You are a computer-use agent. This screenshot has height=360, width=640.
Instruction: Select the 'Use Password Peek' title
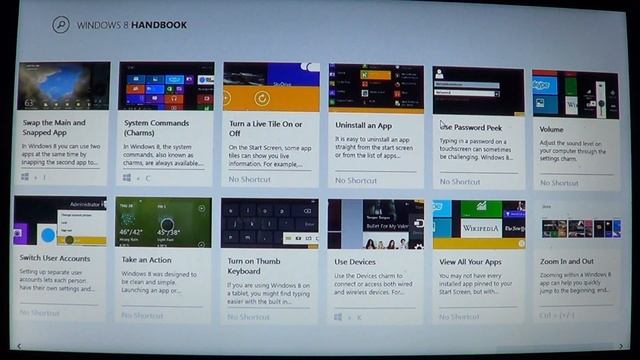471,127
